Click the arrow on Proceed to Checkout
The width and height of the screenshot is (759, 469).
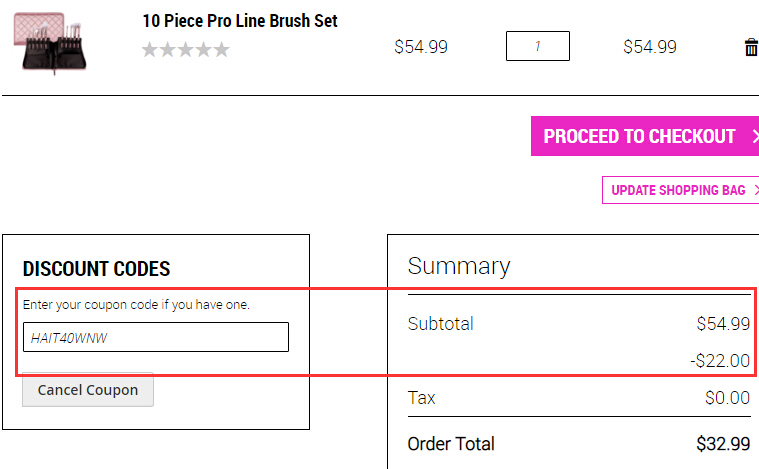point(755,136)
